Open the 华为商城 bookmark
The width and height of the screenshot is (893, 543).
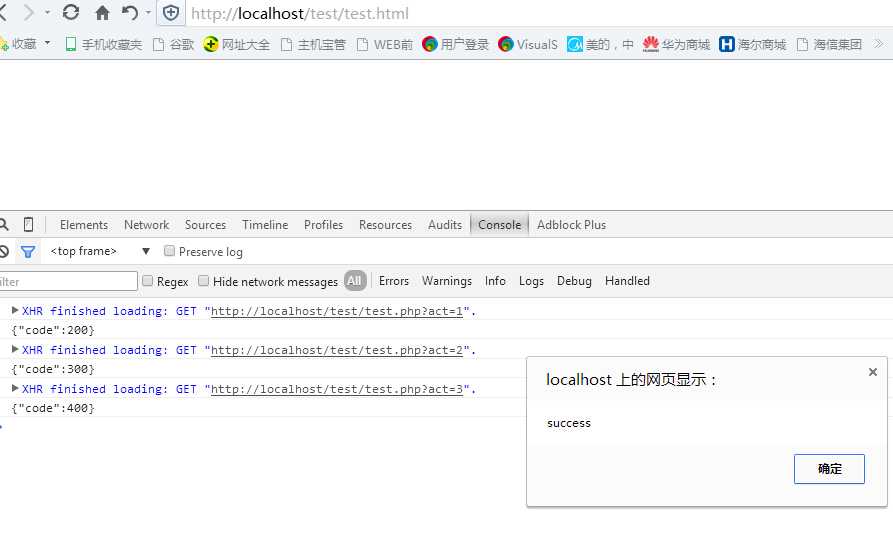click(x=676, y=44)
